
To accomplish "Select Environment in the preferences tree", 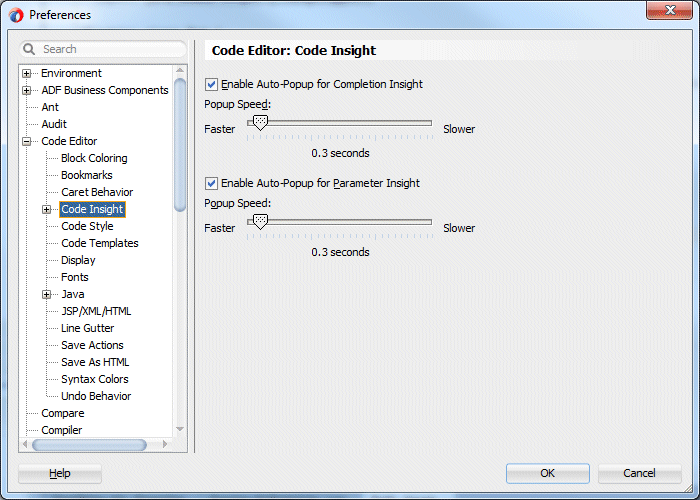I will click(71, 73).
